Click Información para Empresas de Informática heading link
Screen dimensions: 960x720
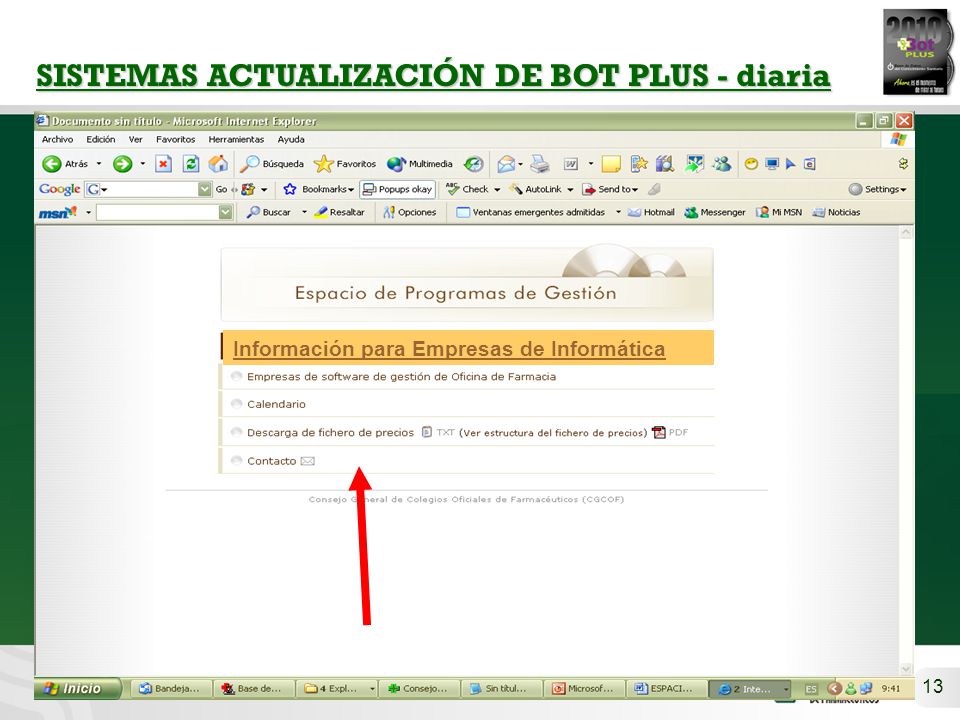[x=449, y=349]
